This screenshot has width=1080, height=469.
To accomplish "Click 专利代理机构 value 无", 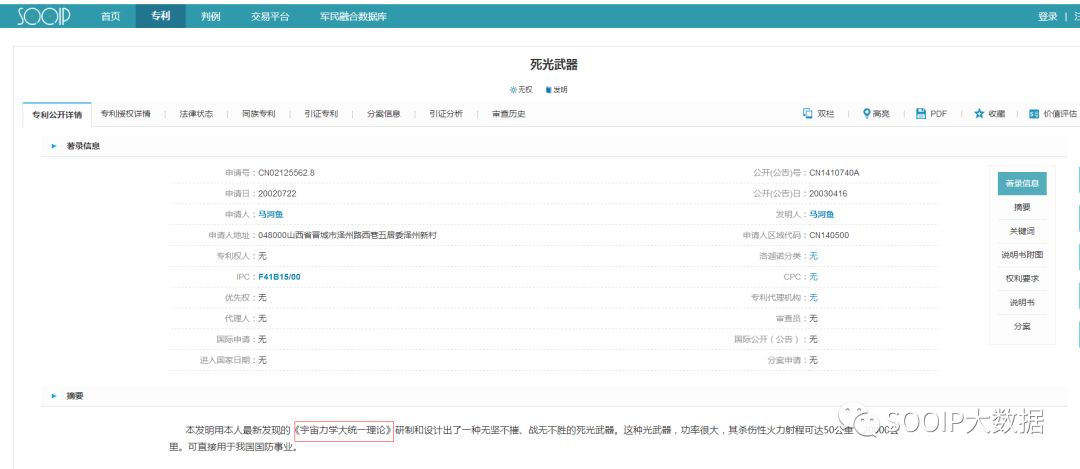I will (813, 298).
